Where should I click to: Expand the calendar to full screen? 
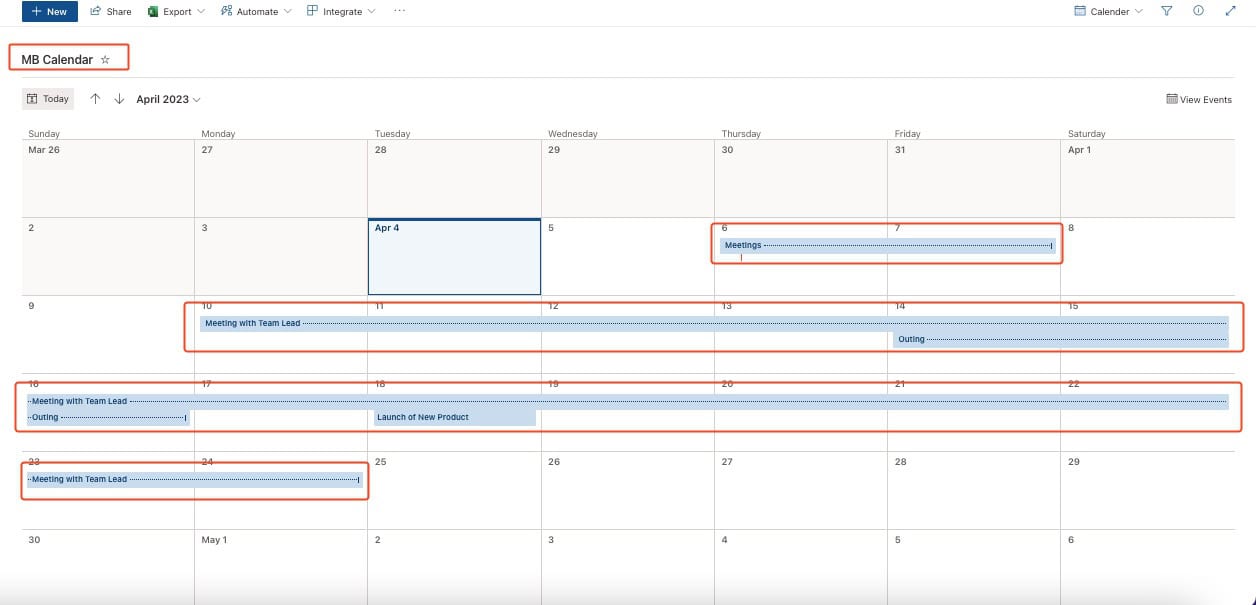click(x=1231, y=11)
